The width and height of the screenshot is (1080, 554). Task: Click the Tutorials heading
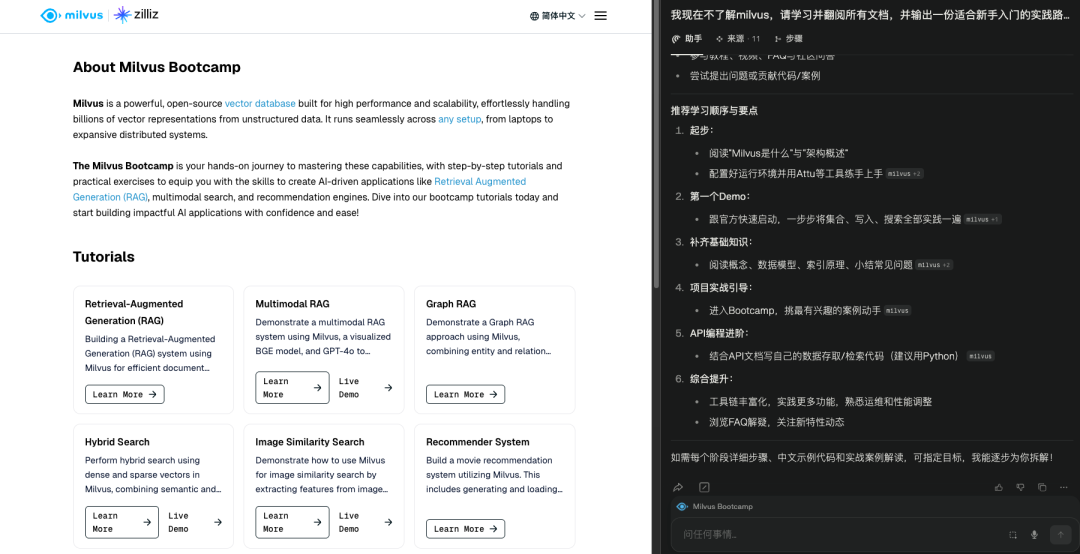coord(103,257)
